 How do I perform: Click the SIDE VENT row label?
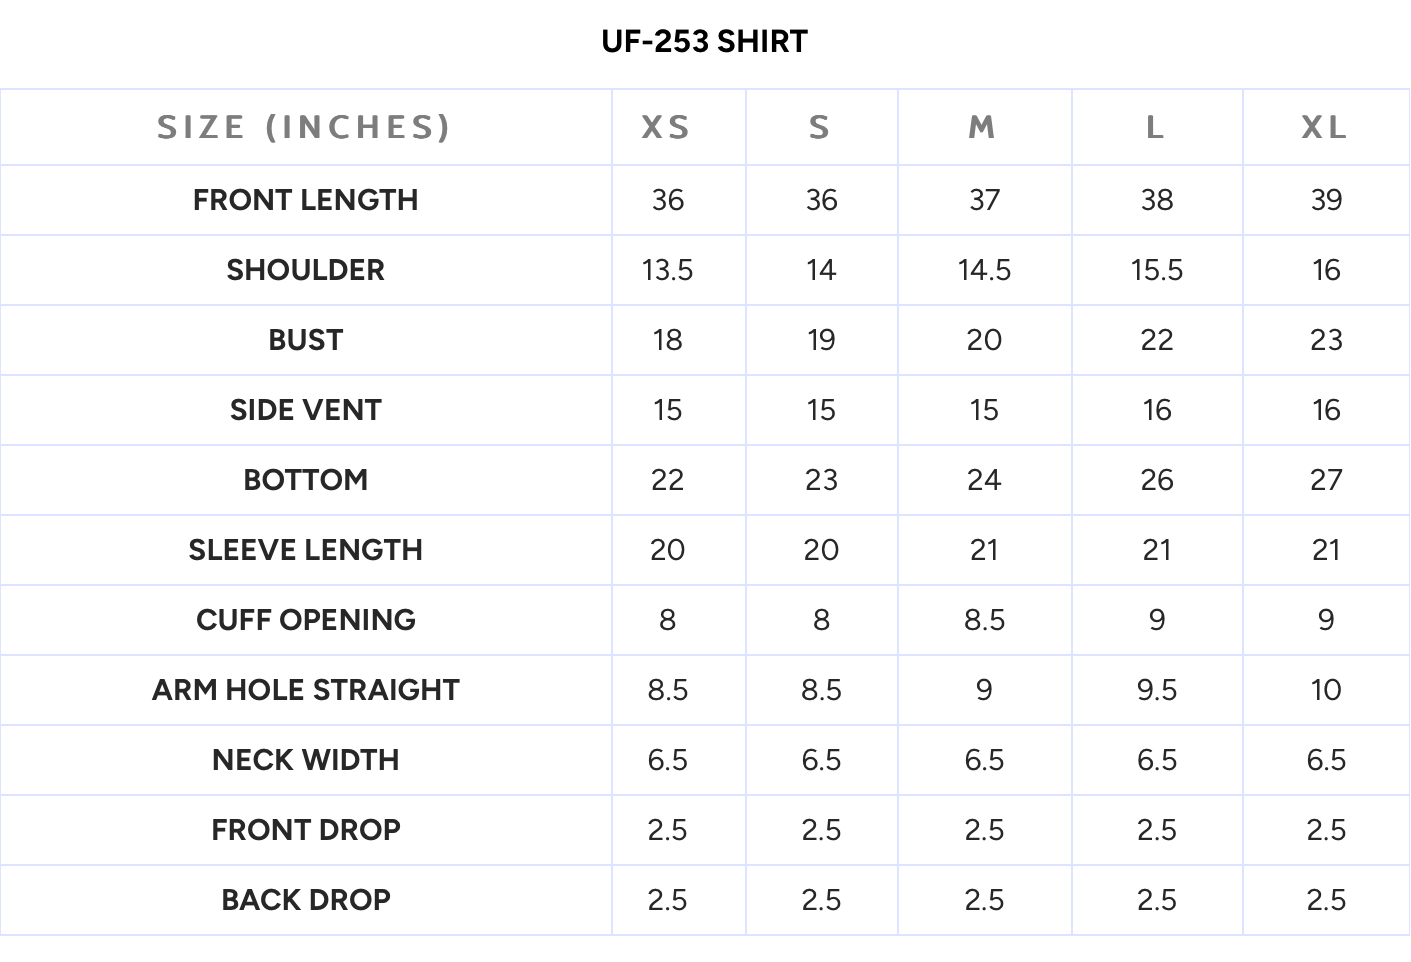tap(305, 410)
